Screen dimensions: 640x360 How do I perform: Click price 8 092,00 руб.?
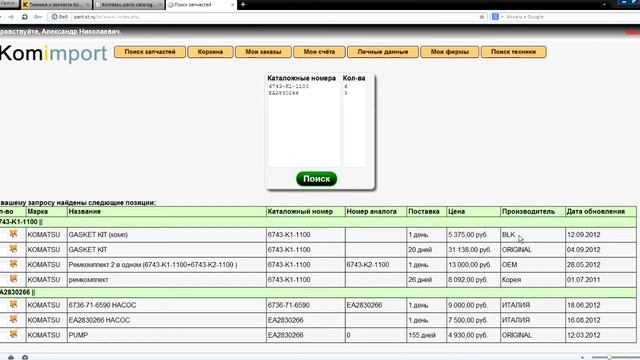pos(467,280)
